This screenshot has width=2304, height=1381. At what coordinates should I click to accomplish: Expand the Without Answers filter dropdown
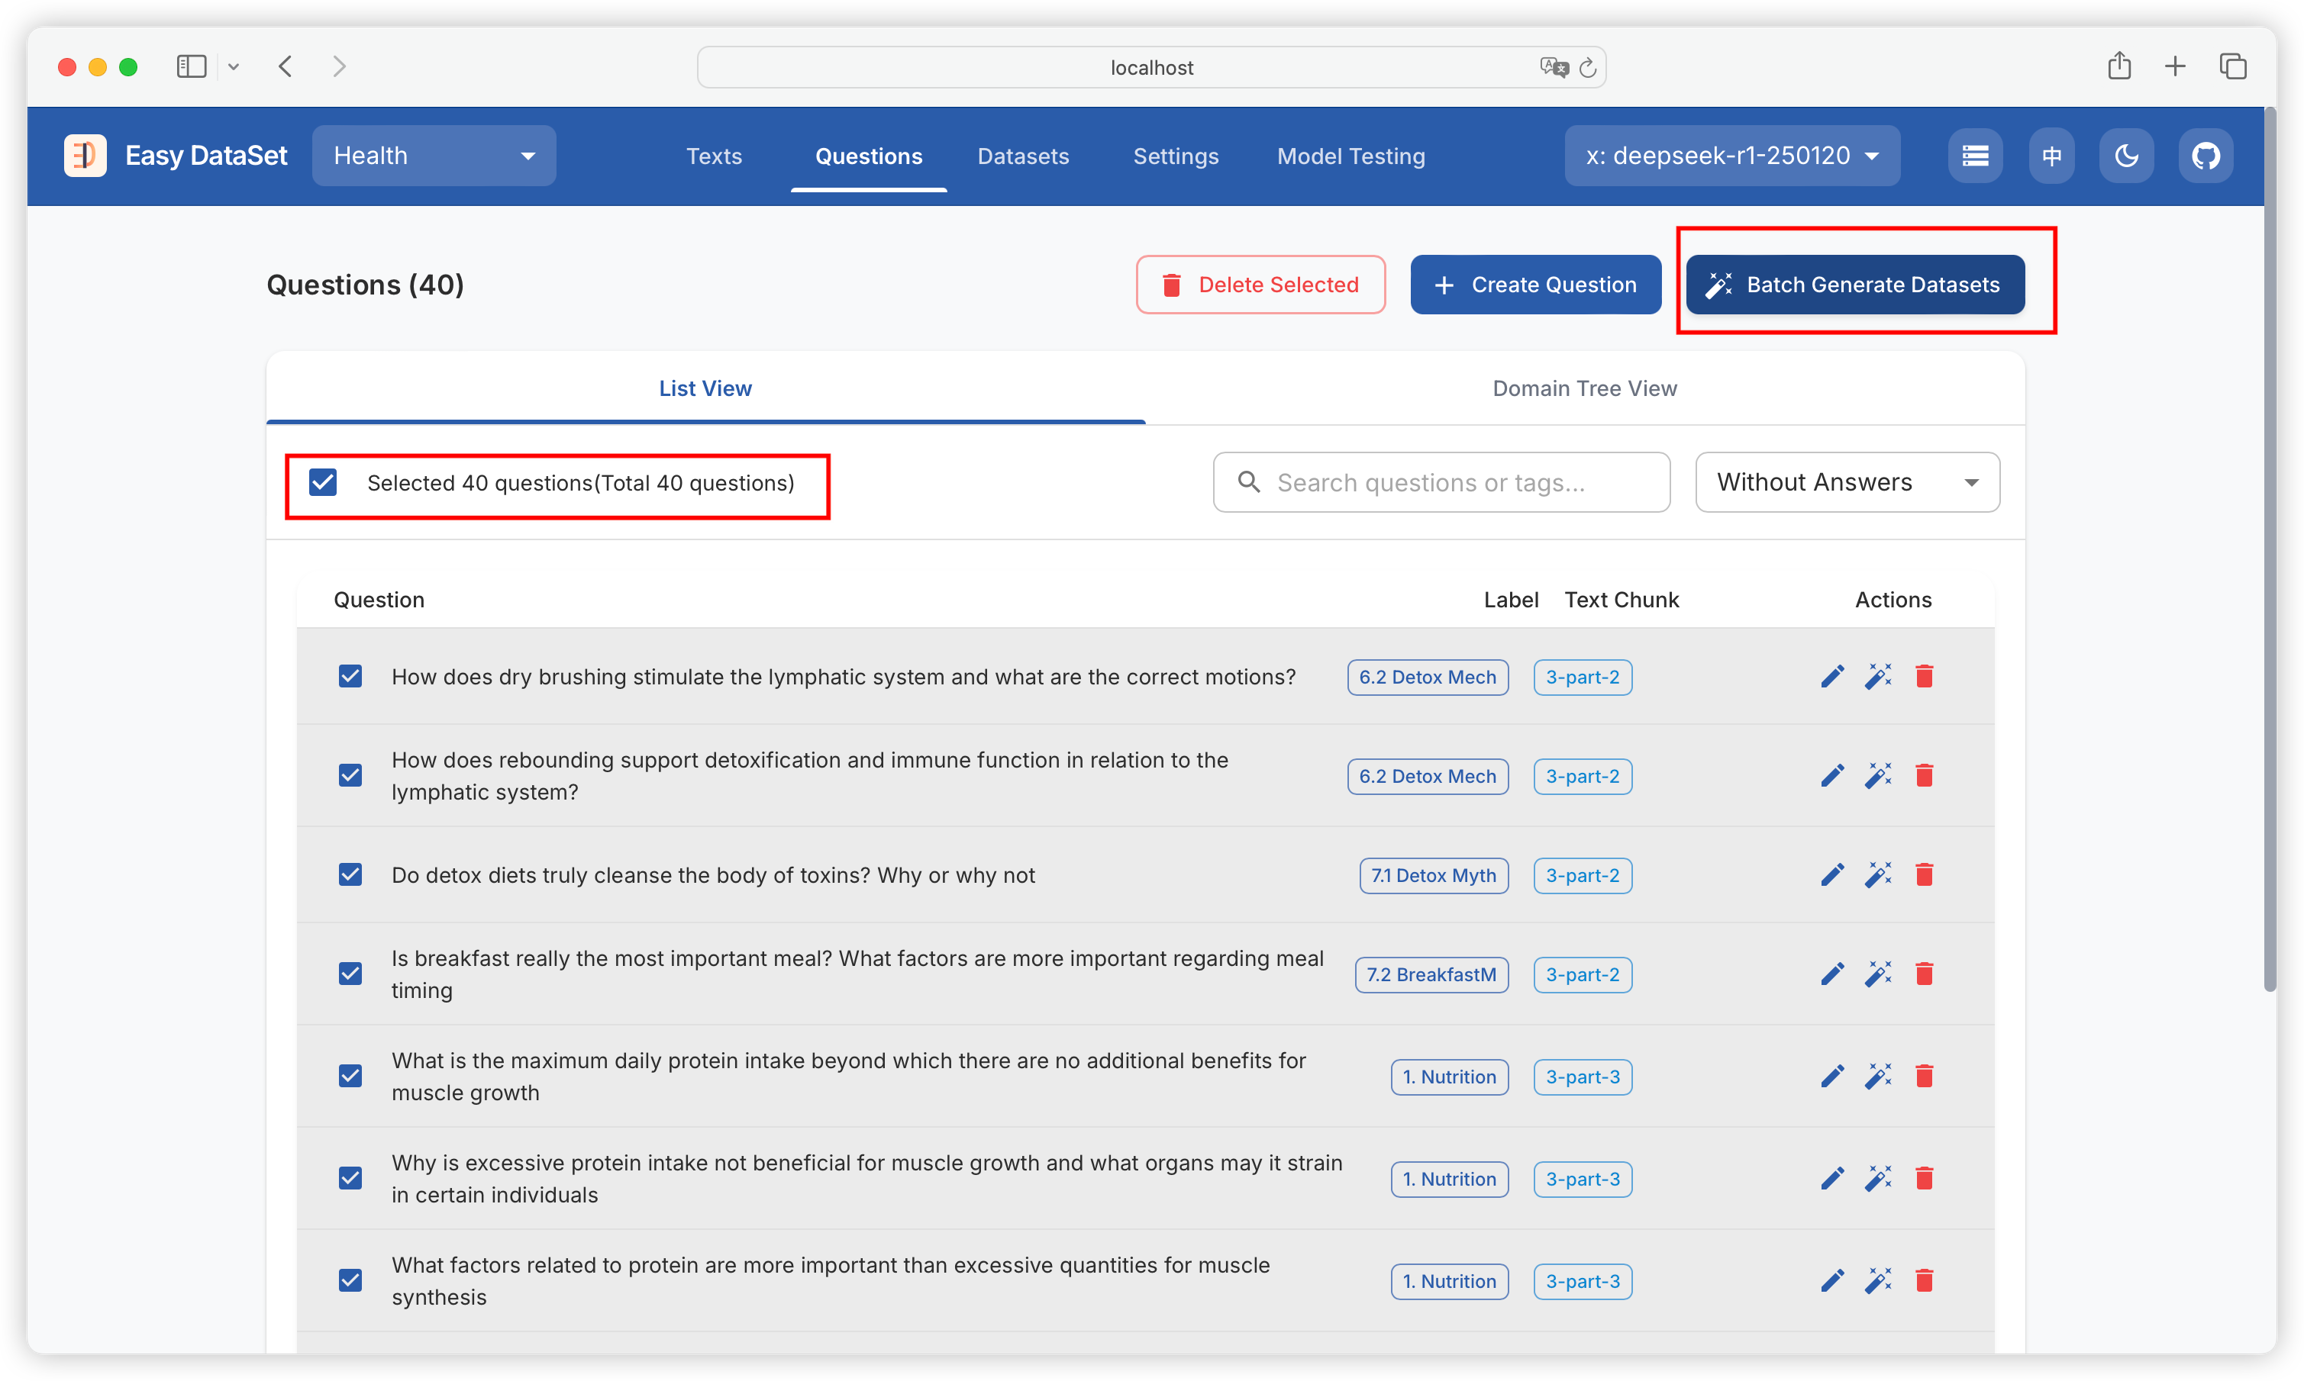[1846, 483]
